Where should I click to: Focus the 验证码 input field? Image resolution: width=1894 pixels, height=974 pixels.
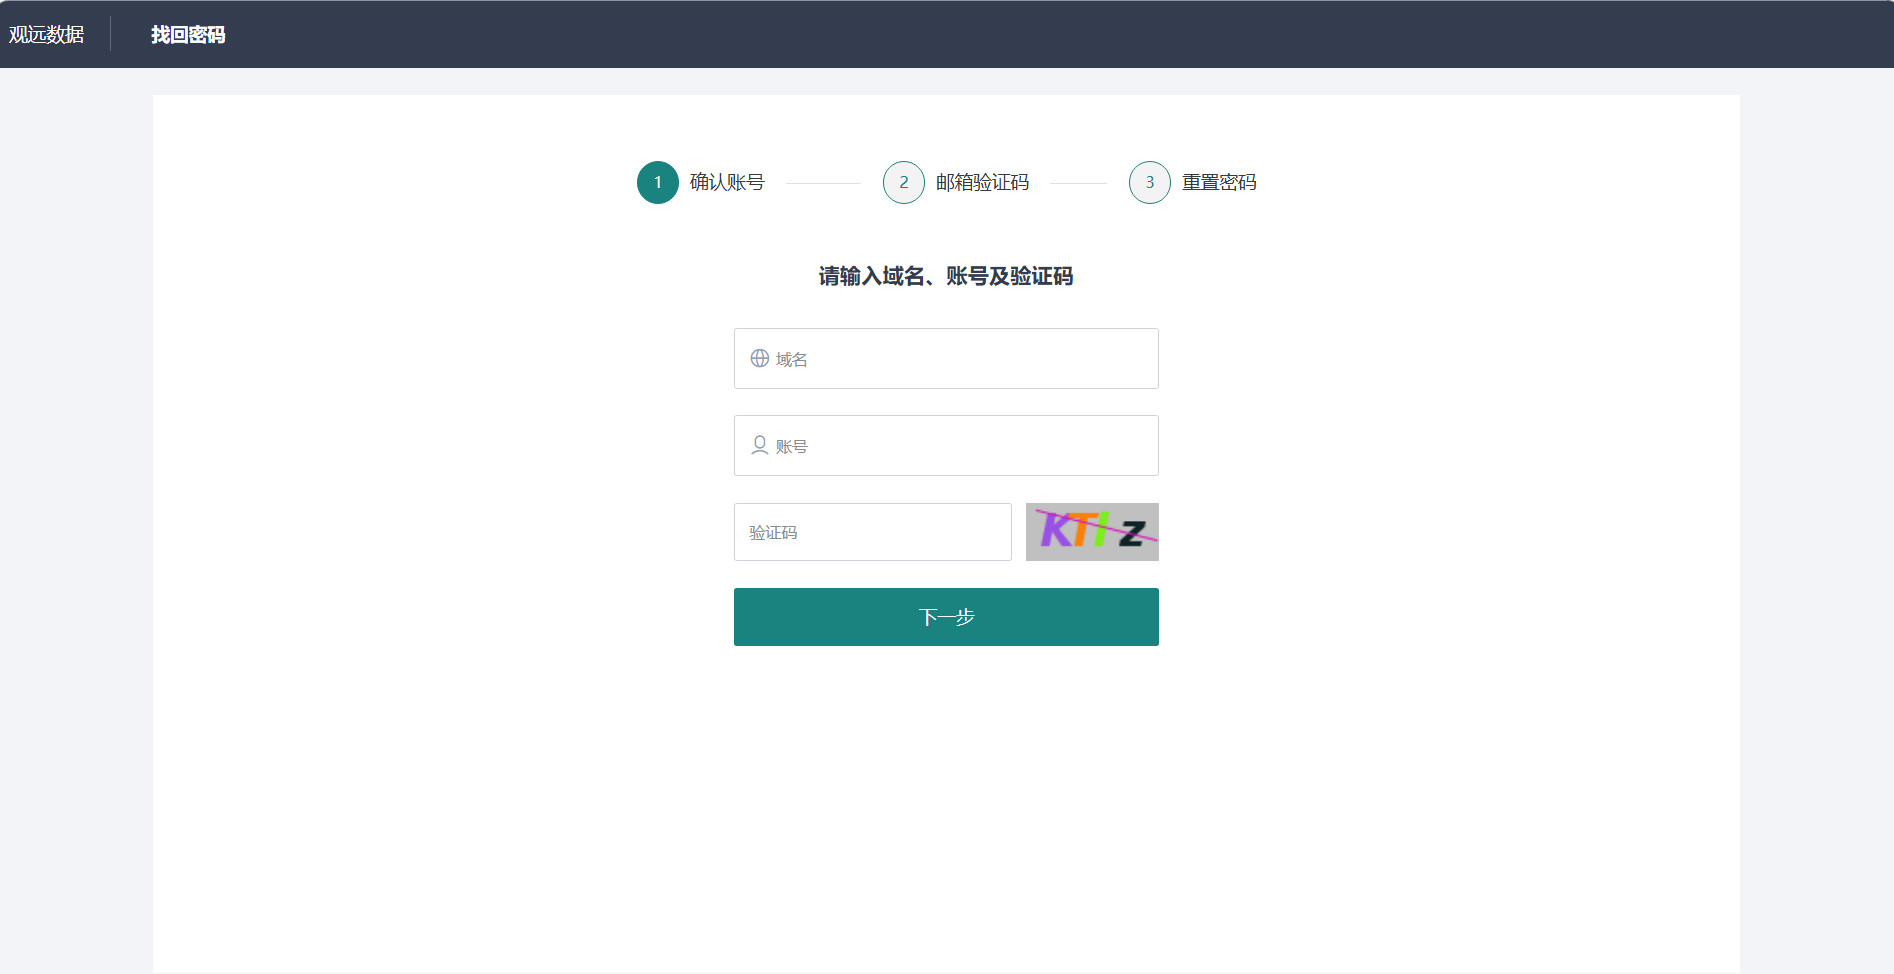coord(873,532)
